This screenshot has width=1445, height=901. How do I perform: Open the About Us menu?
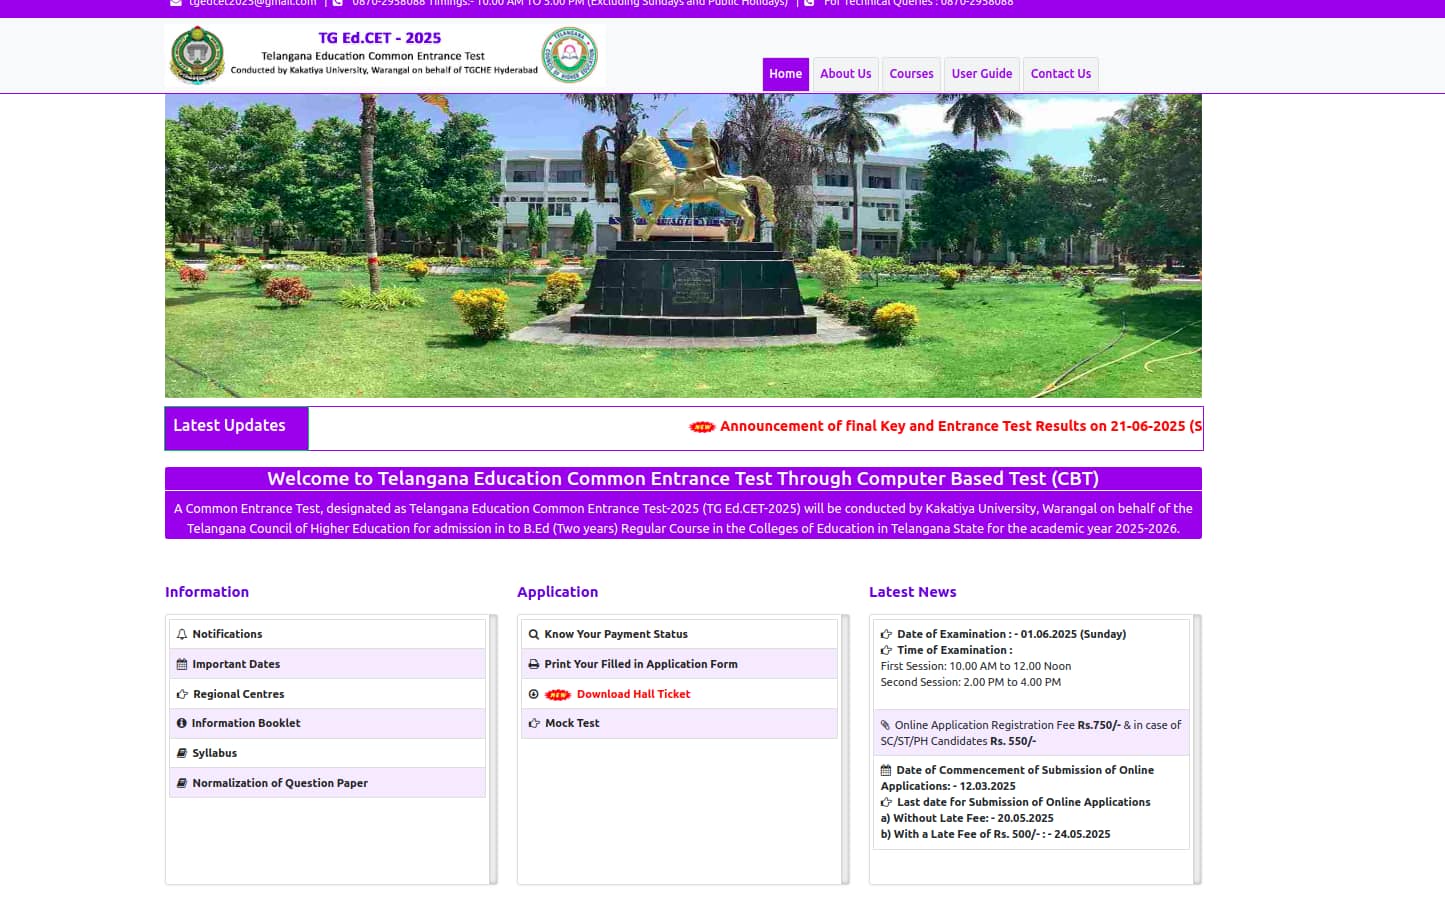pyautogui.click(x=845, y=74)
